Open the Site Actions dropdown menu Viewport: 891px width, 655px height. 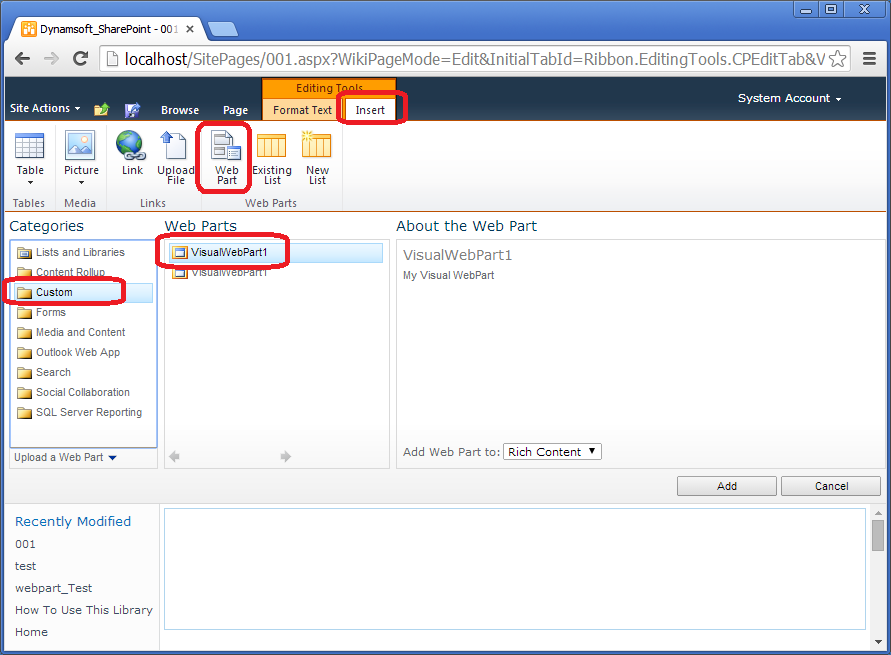(x=45, y=108)
